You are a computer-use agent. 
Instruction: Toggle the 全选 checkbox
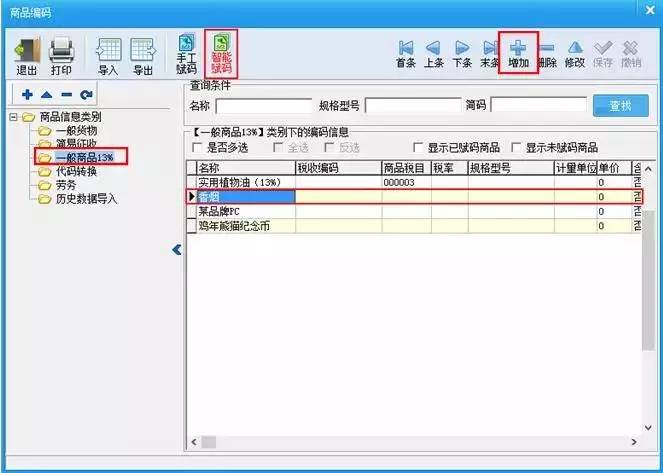[x=279, y=147]
